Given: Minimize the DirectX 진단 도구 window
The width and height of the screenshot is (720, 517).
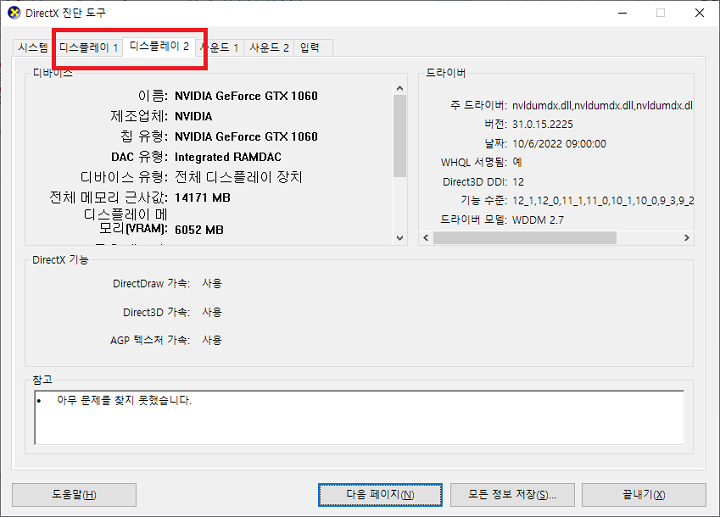Looking at the screenshot, I should point(623,13).
